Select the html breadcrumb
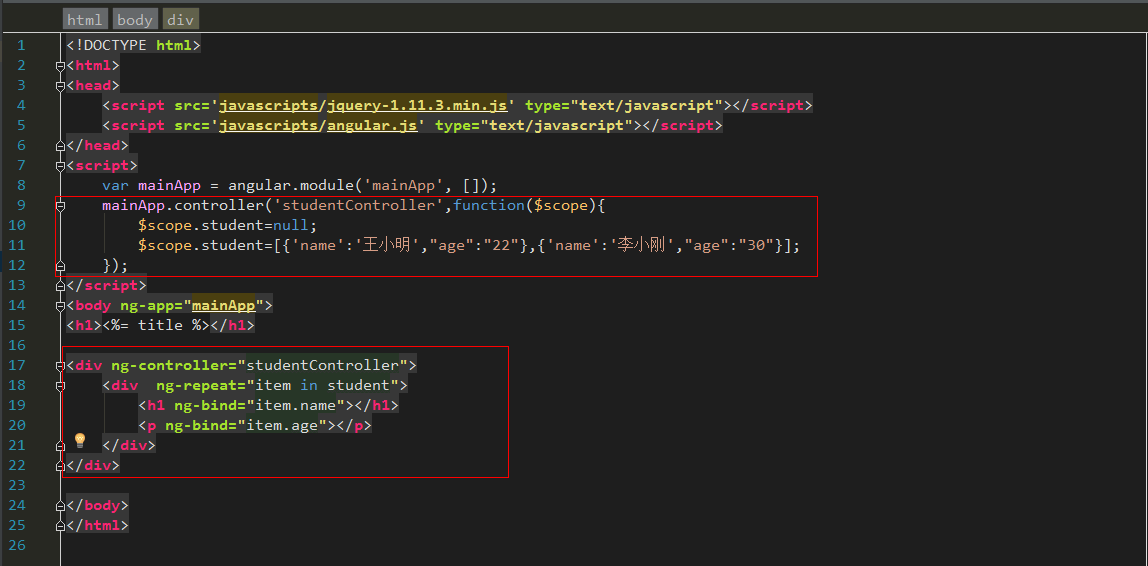 [86, 20]
